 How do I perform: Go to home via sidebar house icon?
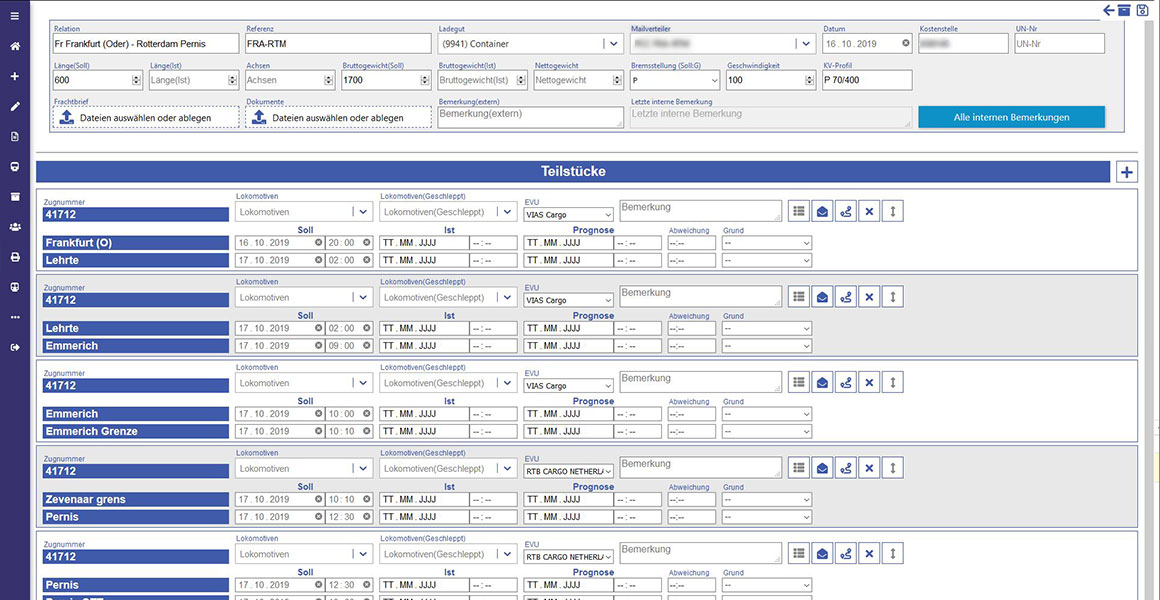click(x=15, y=46)
